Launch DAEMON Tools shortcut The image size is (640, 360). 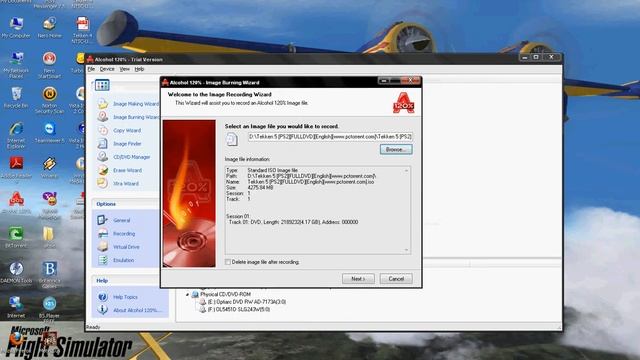tap(16, 273)
